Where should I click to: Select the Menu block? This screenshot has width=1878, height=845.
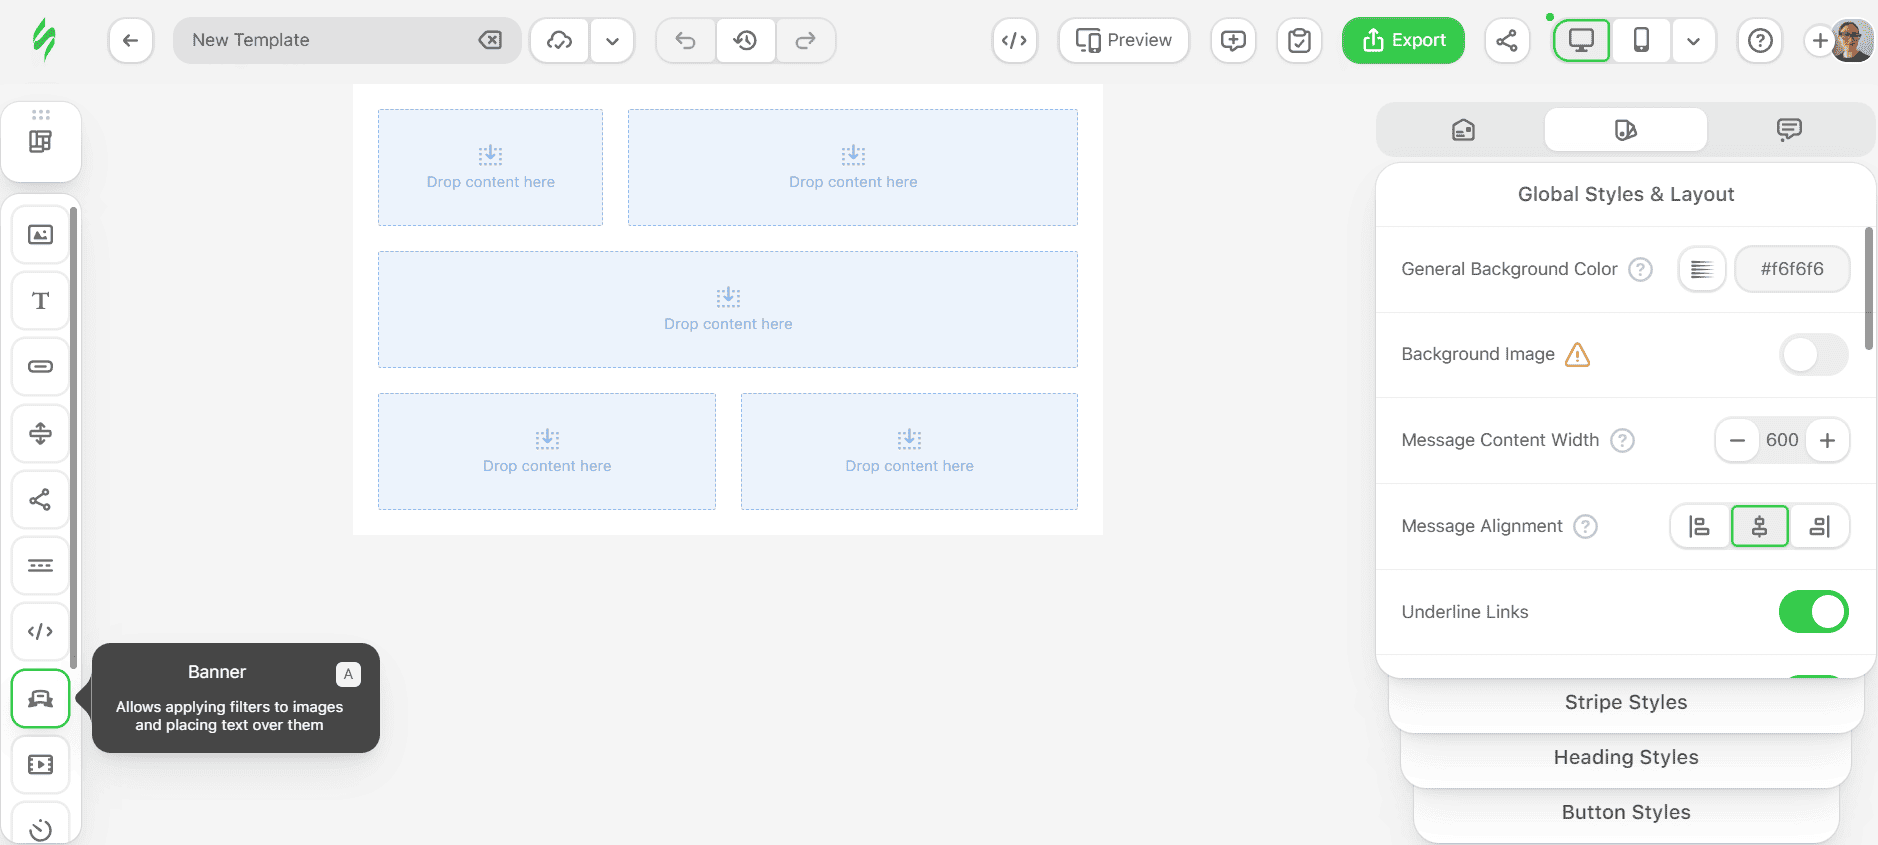(40, 565)
